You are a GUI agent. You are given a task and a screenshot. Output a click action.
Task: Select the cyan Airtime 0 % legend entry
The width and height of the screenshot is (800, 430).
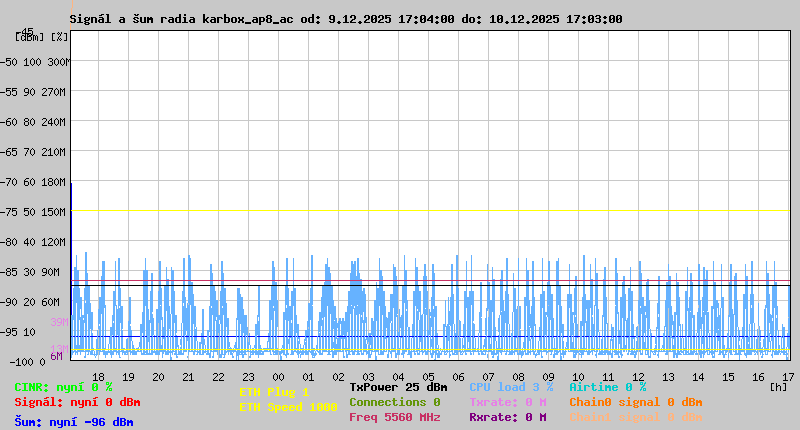click(608, 387)
